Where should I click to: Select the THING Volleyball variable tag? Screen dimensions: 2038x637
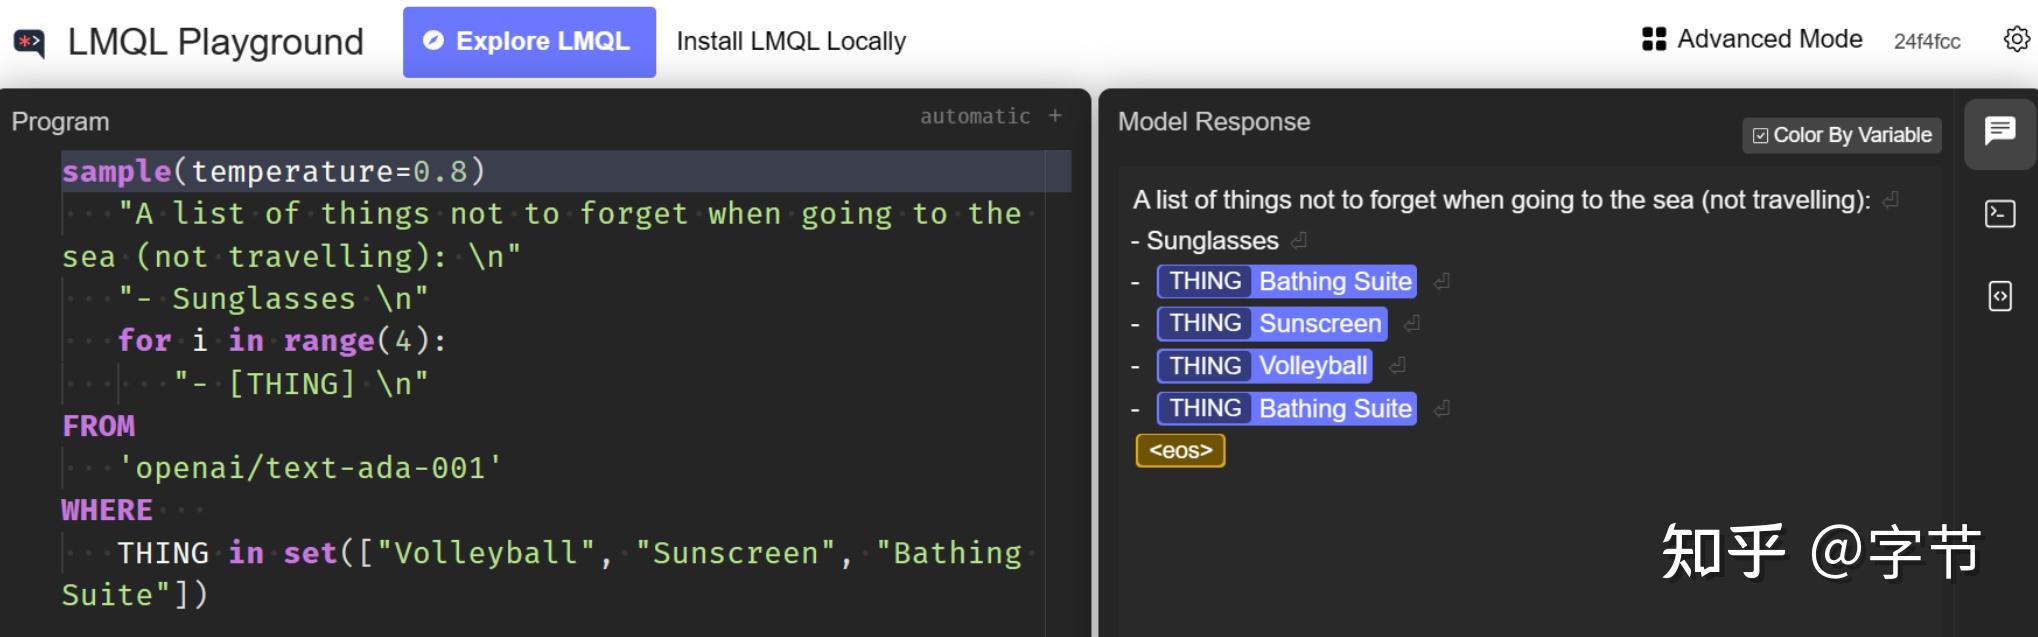click(x=1264, y=366)
